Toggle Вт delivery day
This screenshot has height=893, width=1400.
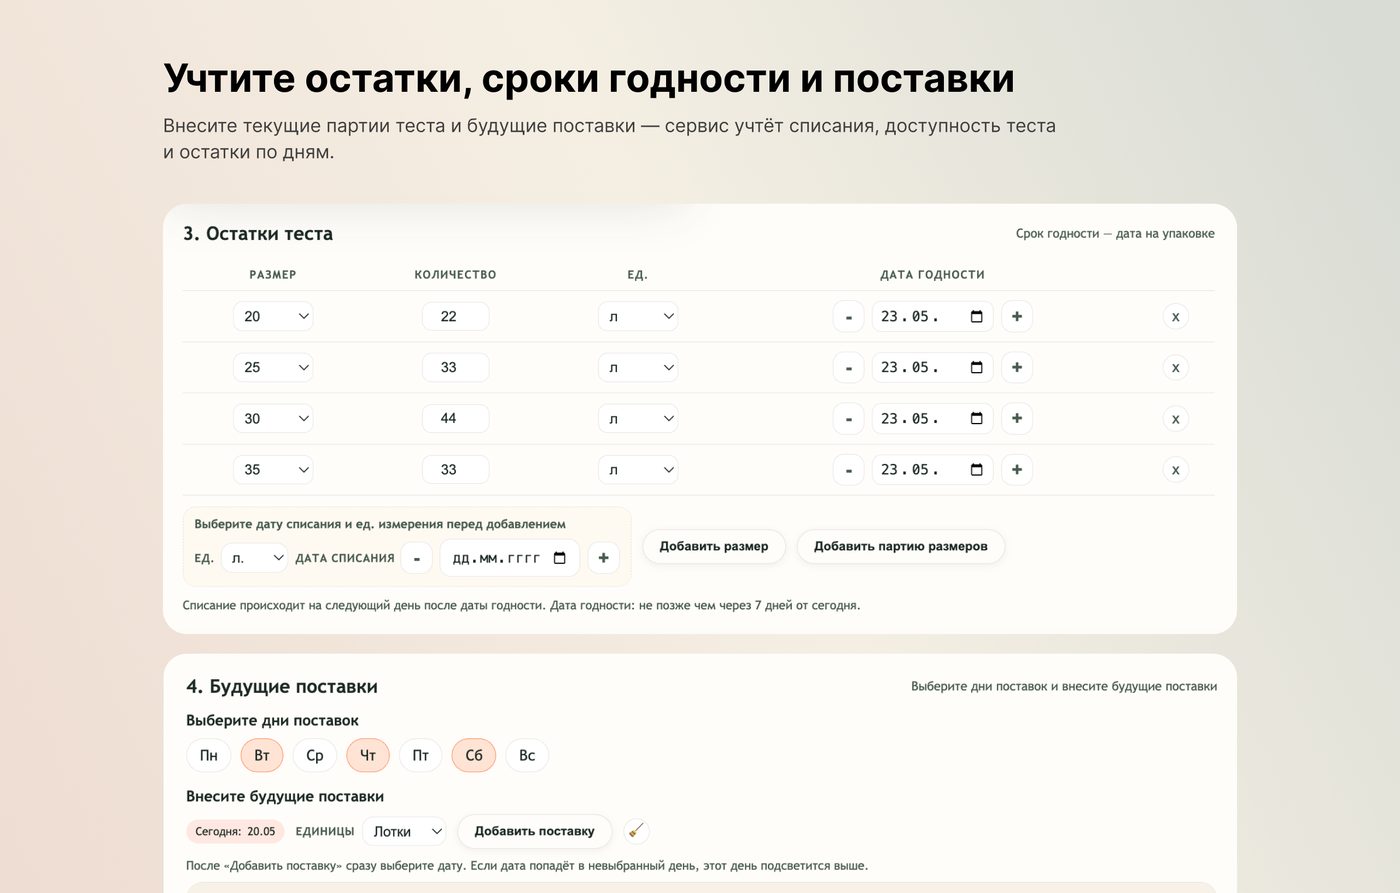(x=262, y=755)
